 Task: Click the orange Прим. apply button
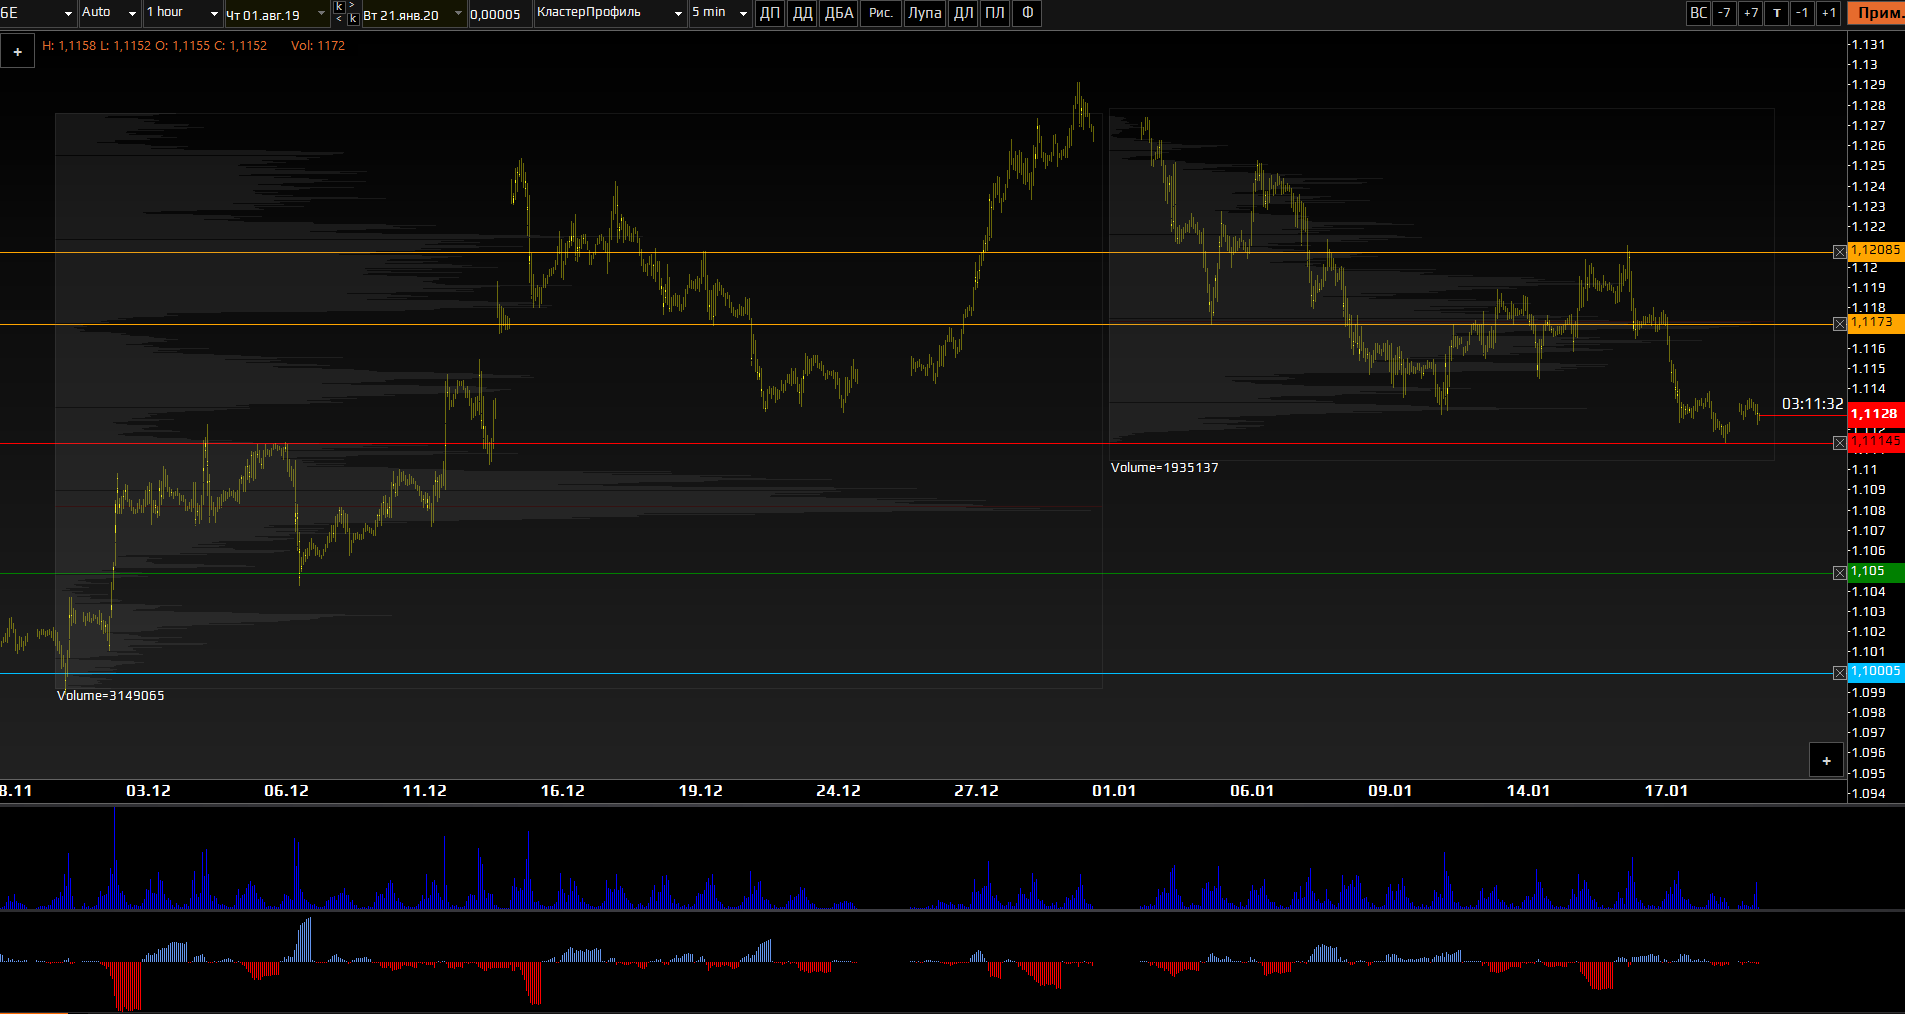[1877, 13]
